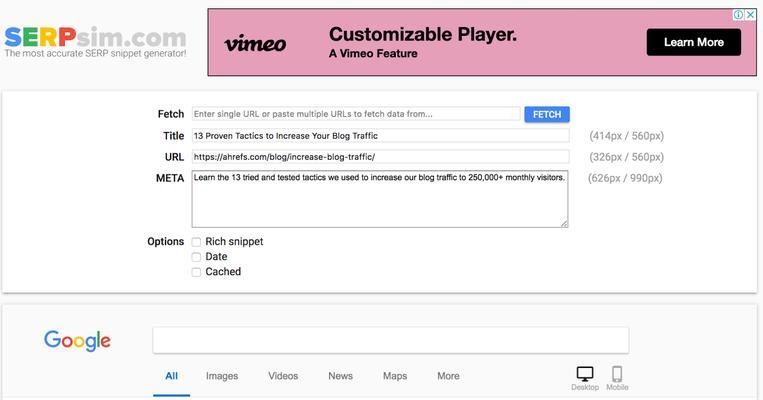Viewport: 763px width, 400px height.
Task: Switch to the All tab
Action: click(x=171, y=376)
